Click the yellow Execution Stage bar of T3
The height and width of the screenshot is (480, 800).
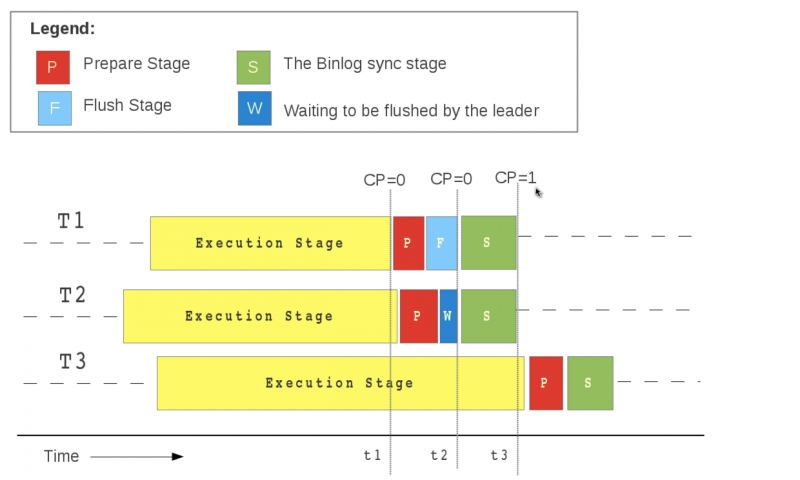click(340, 383)
